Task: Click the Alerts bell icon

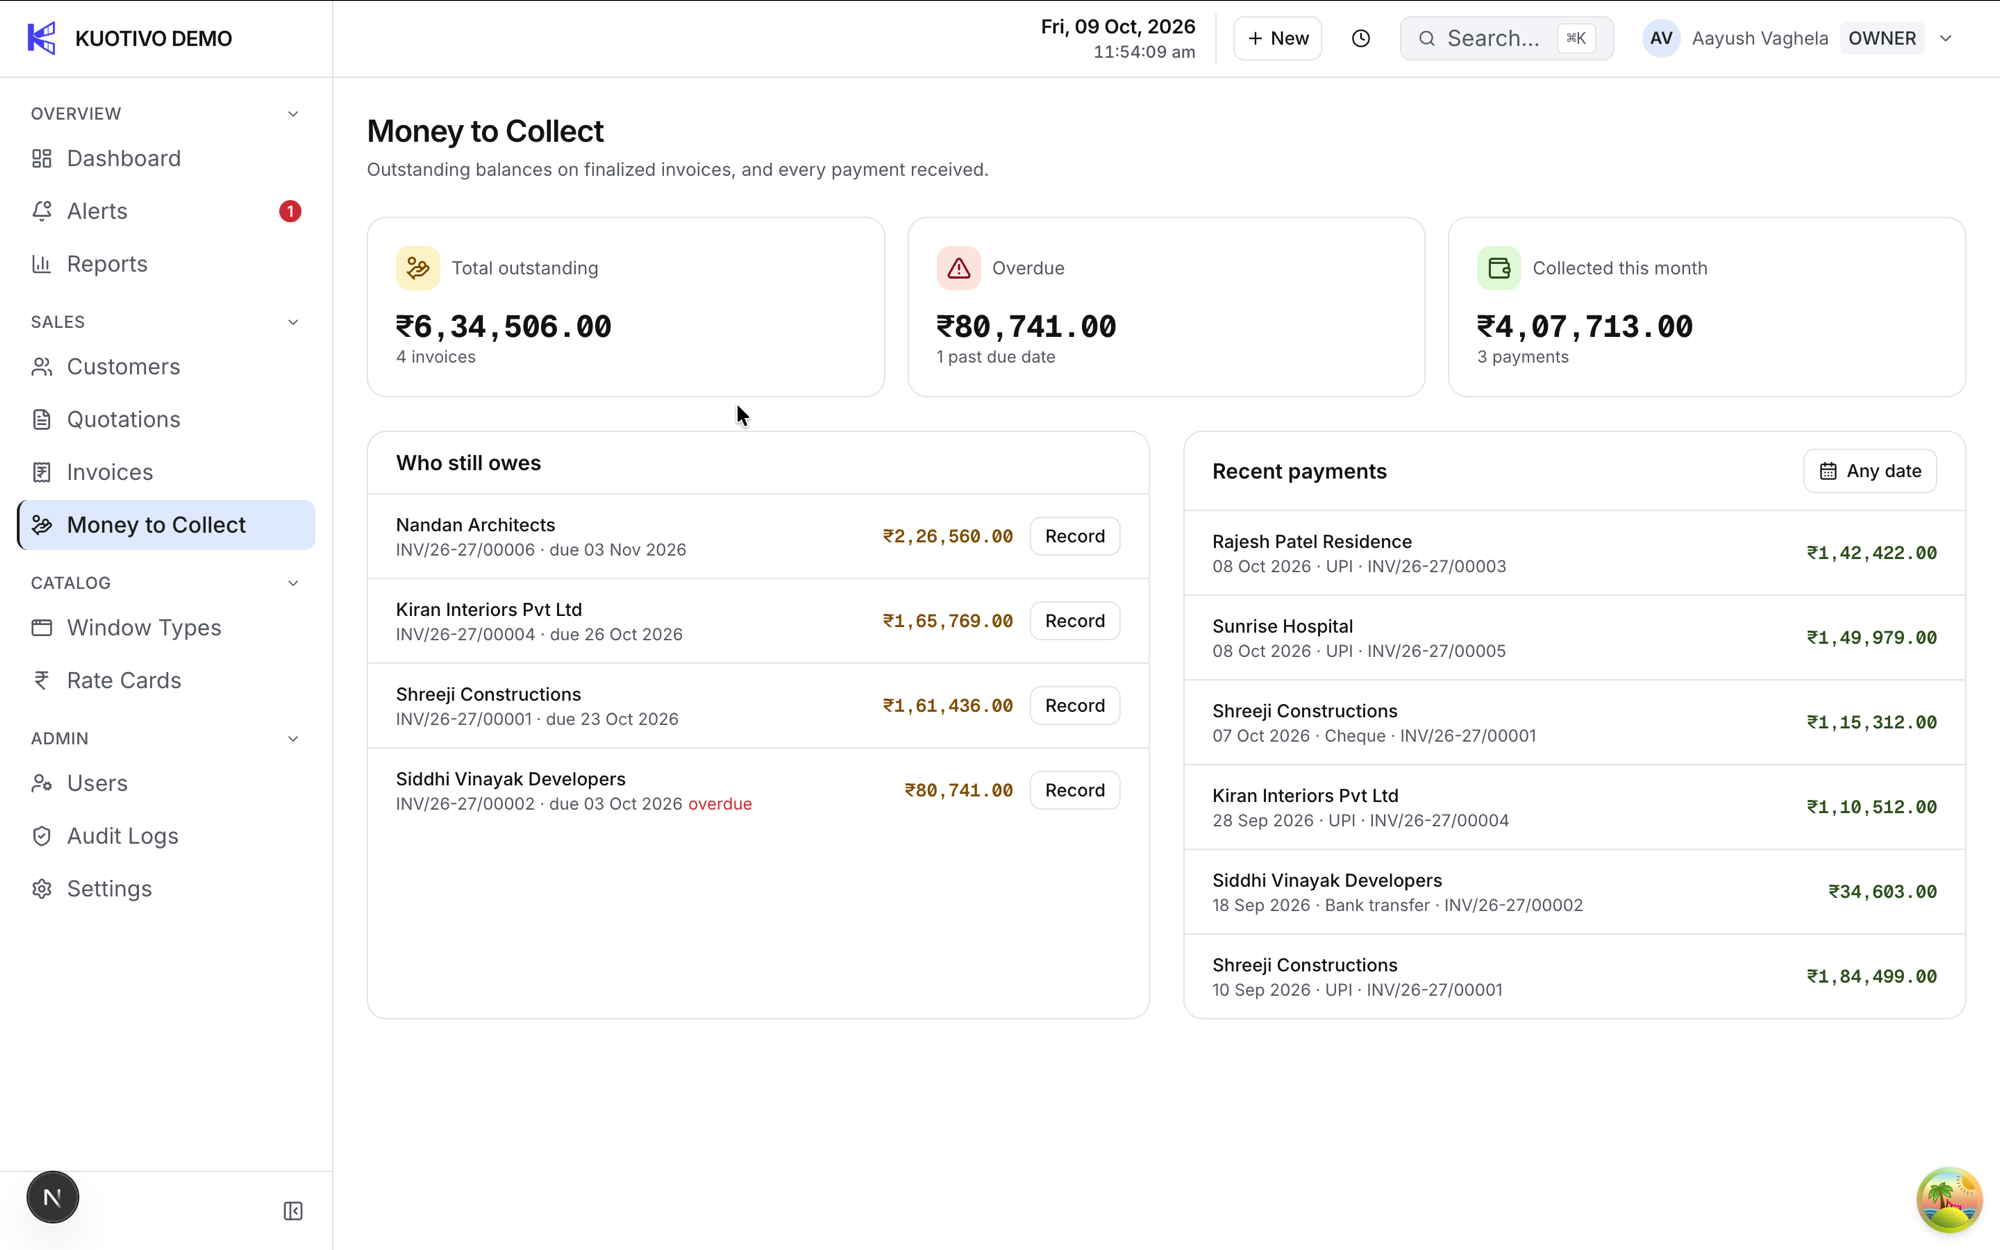Action: tap(42, 211)
